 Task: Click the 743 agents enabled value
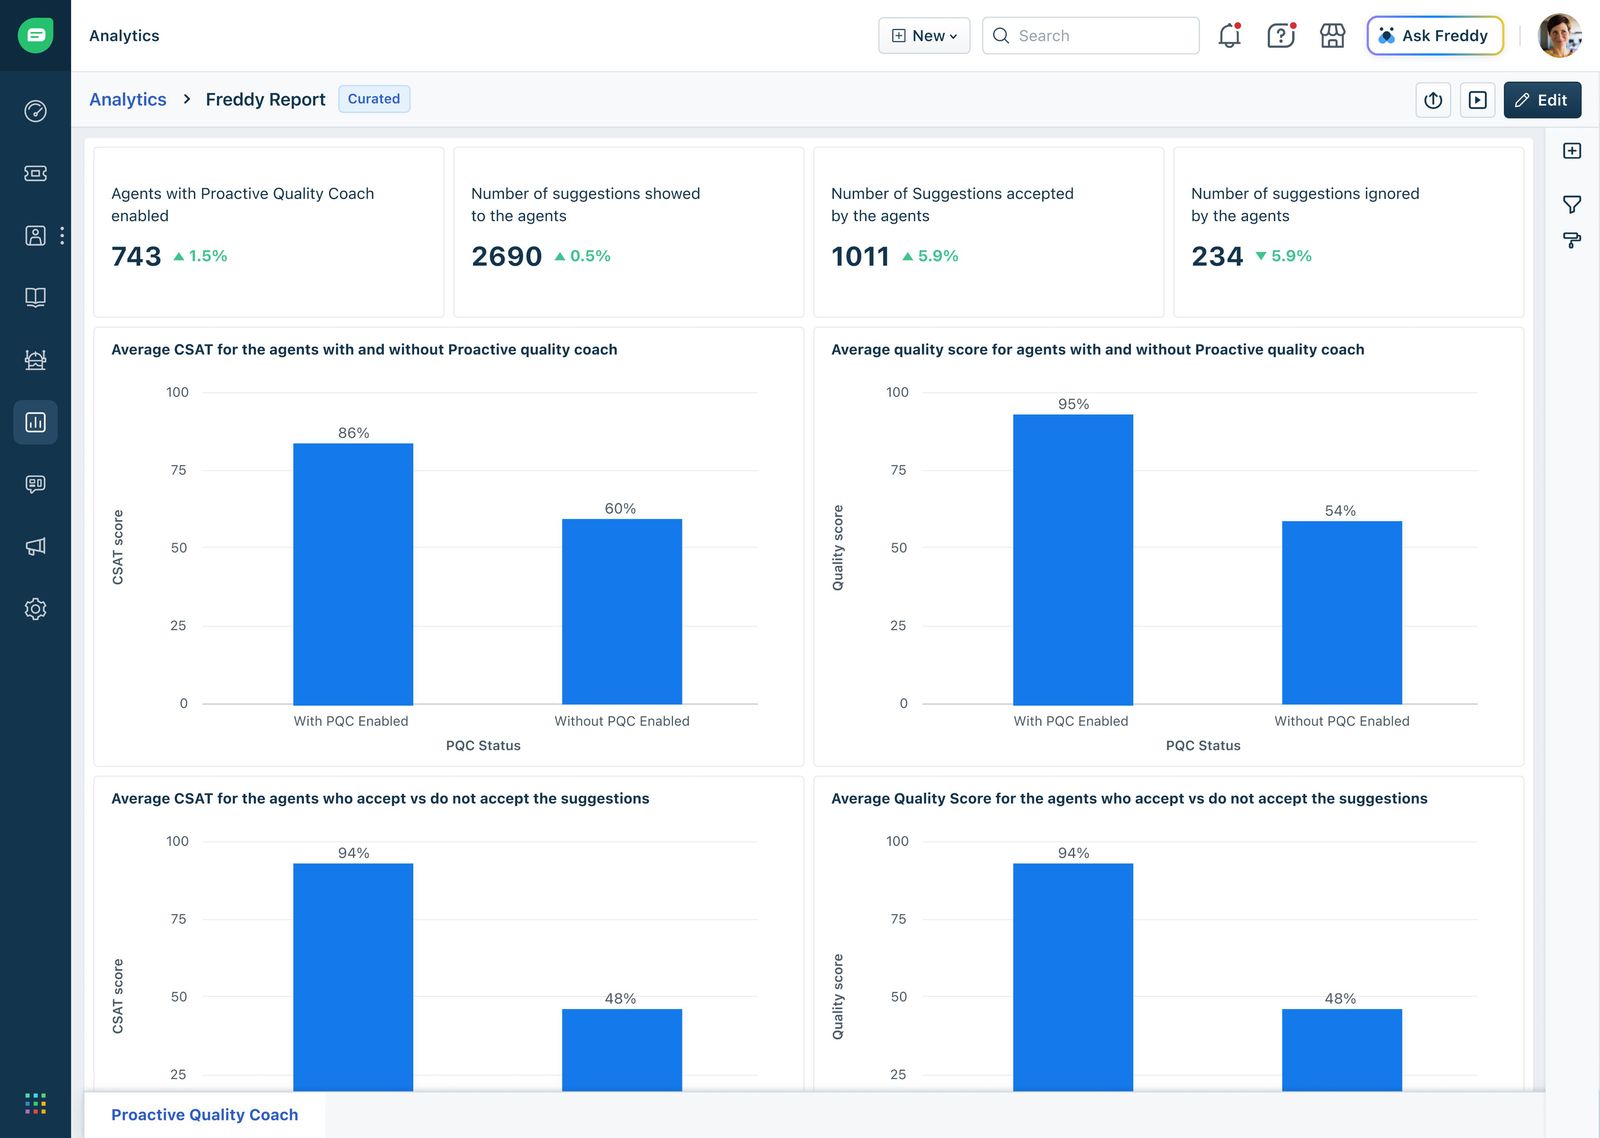point(136,257)
